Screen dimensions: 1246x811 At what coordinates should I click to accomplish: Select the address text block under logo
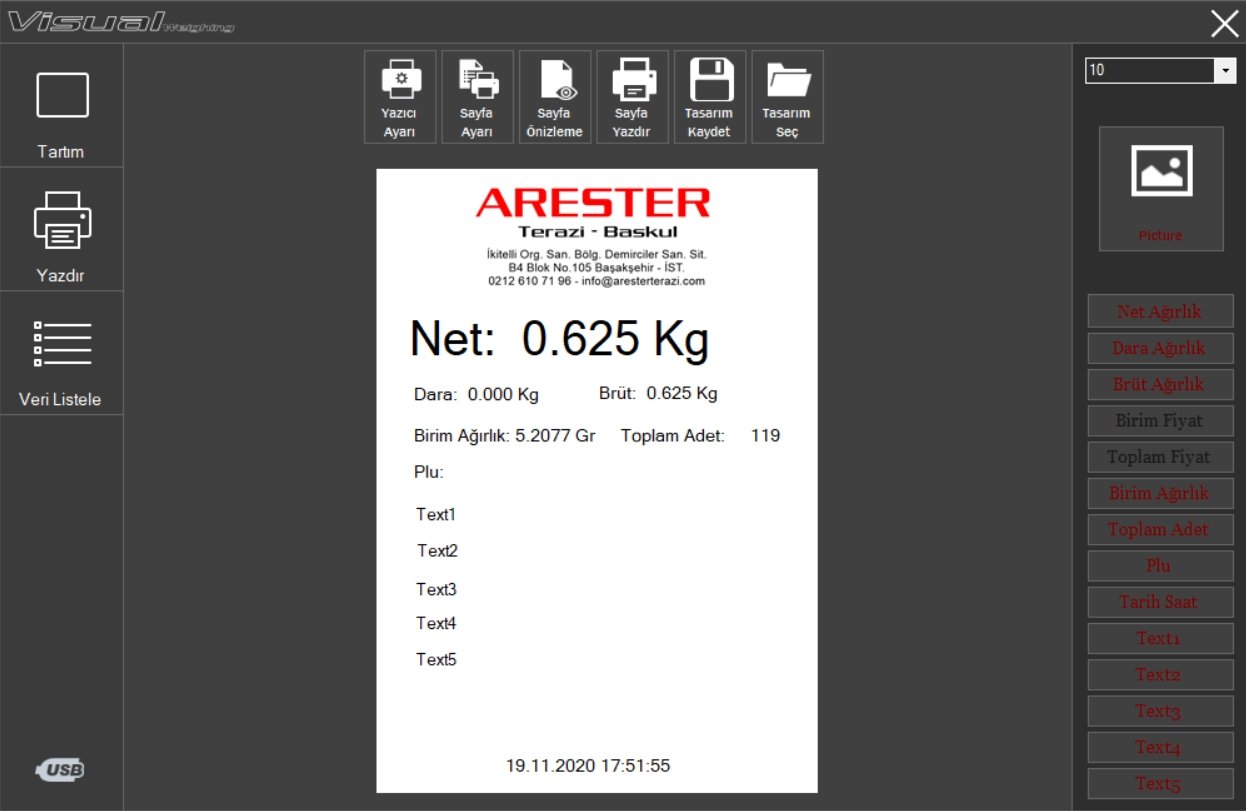(x=597, y=268)
